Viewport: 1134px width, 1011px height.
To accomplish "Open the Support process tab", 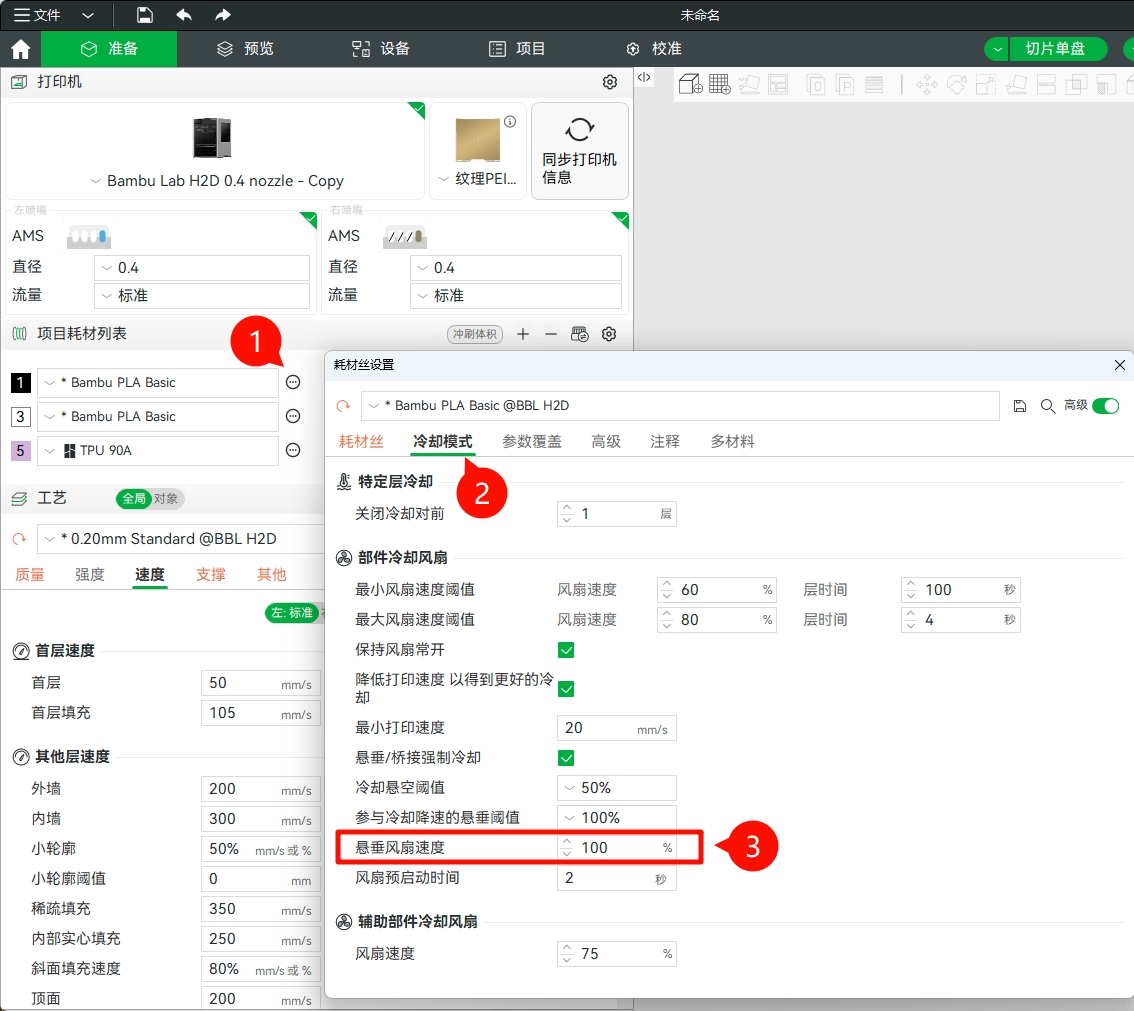I will click(x=210, y=575).
